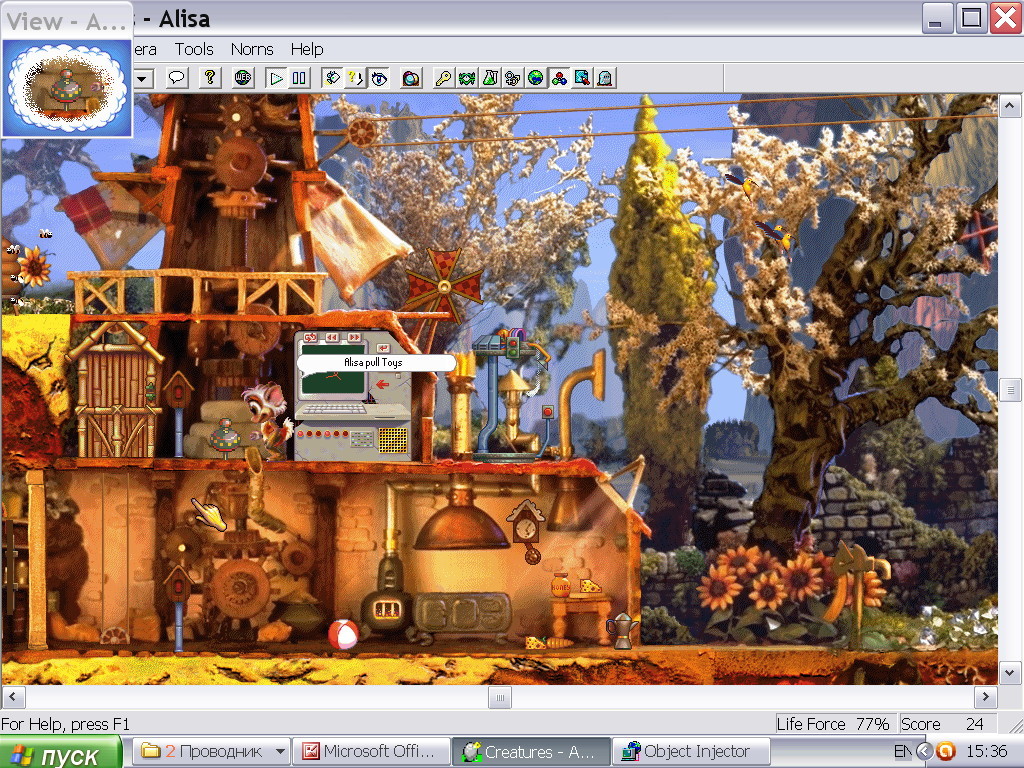Click the horizontal scrollbar right arrow

point(985,697)
